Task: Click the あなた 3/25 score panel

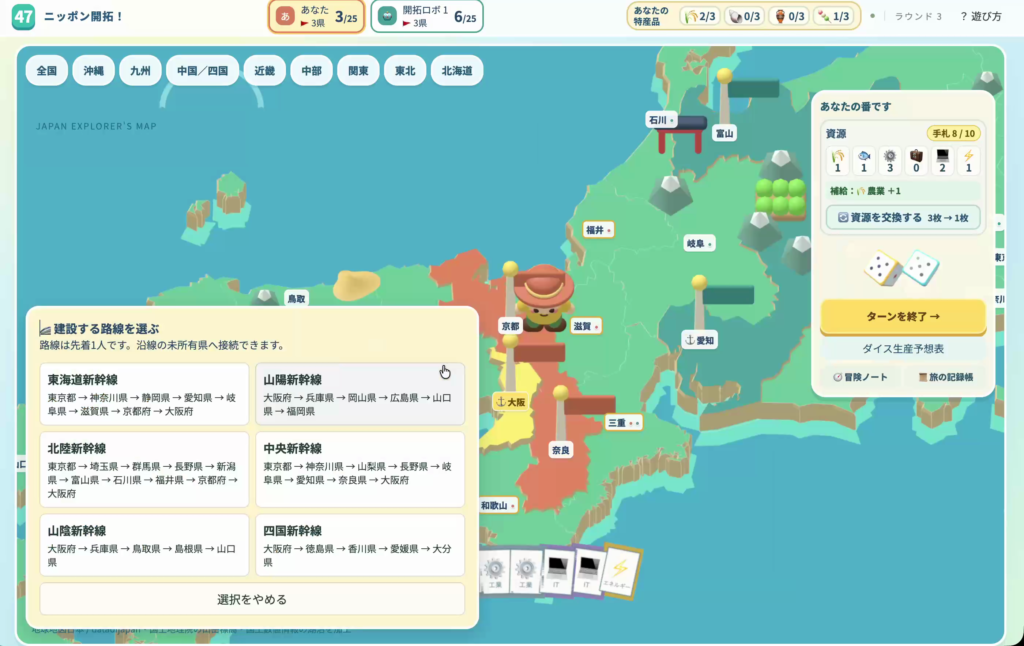Action: (315, 16)
